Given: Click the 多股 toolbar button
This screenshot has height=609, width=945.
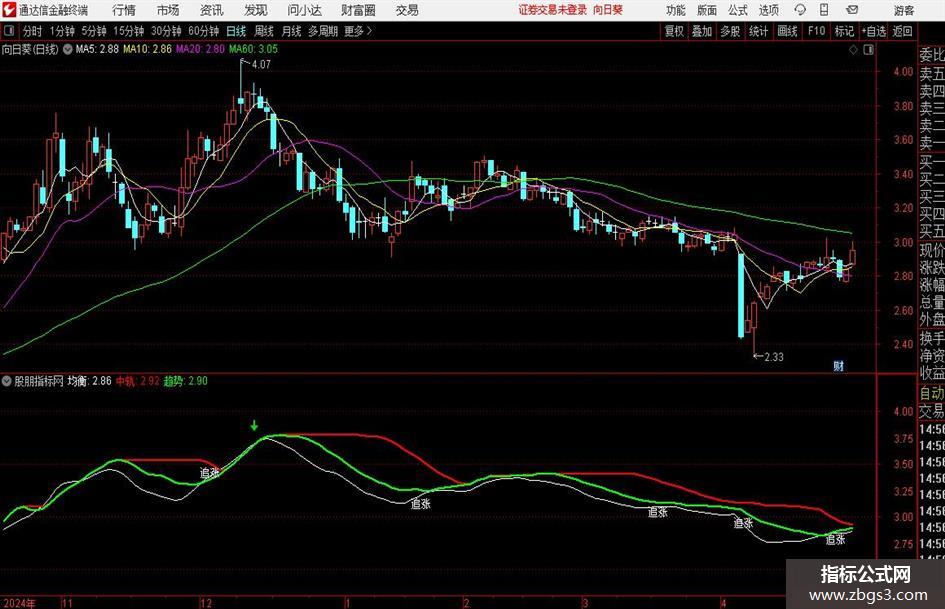Looking at the screenshot, I should [730, 31].
